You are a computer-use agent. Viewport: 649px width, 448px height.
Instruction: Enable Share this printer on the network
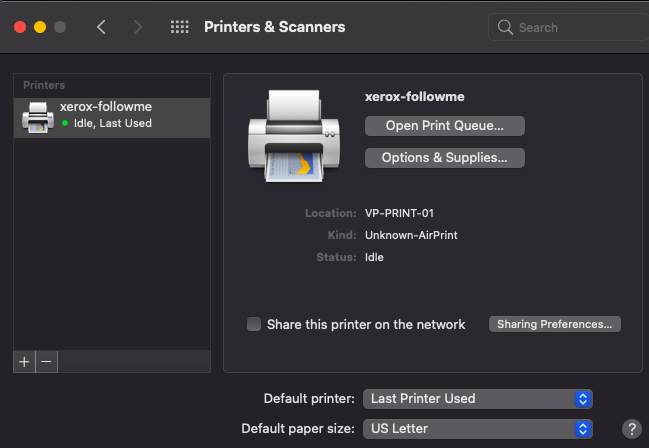pyautogui.click(x=254, y=324)
